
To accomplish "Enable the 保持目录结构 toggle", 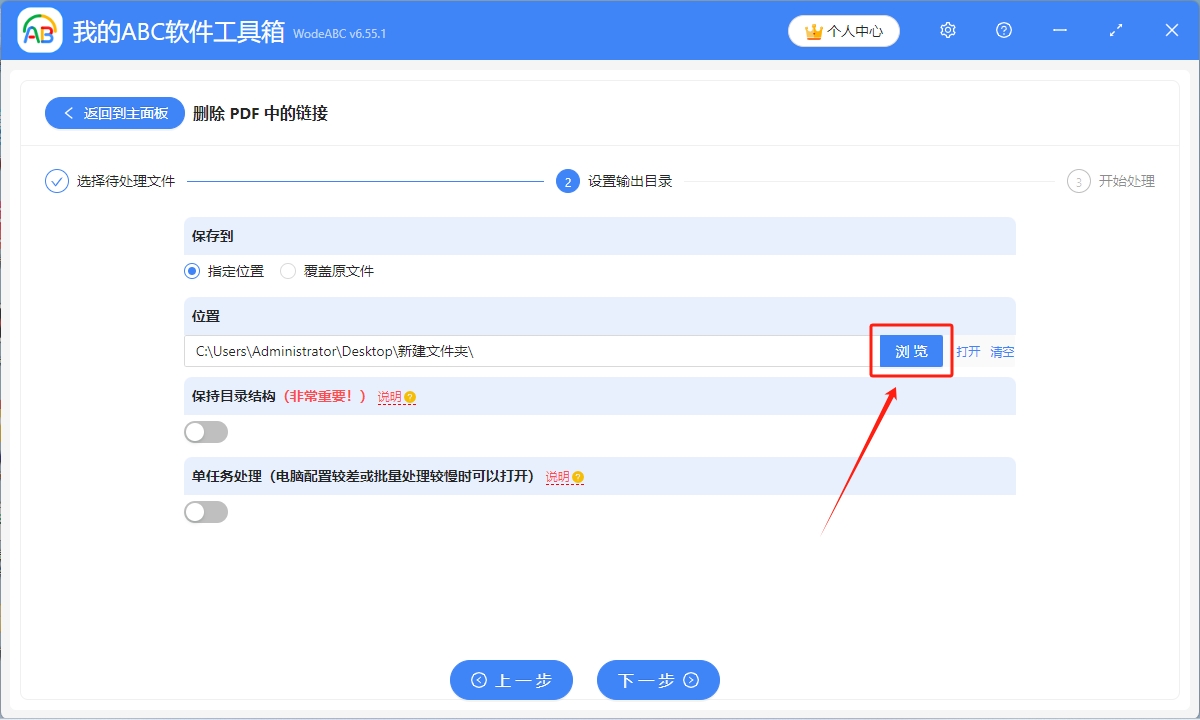I will 205,431.
